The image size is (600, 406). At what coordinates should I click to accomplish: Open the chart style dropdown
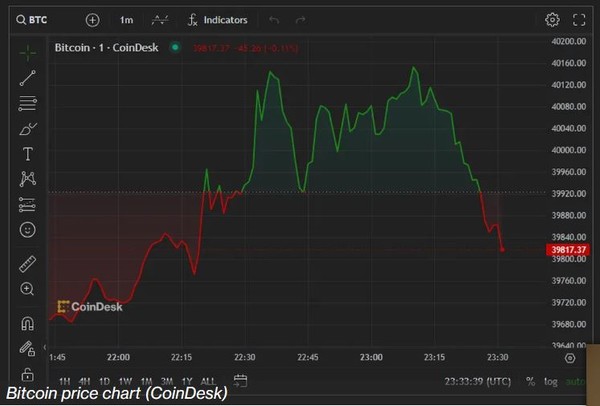[x=158, y=20]
